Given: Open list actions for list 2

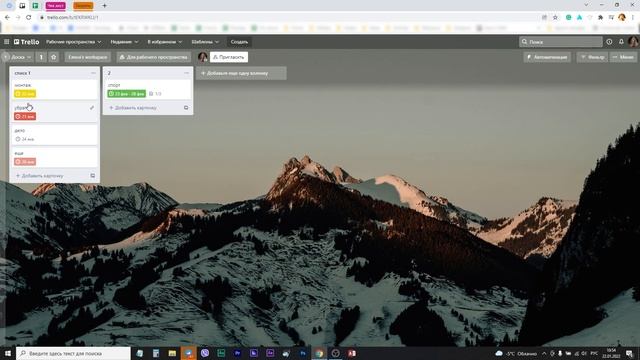Looking at the screenshot, I should coord(187,73).
